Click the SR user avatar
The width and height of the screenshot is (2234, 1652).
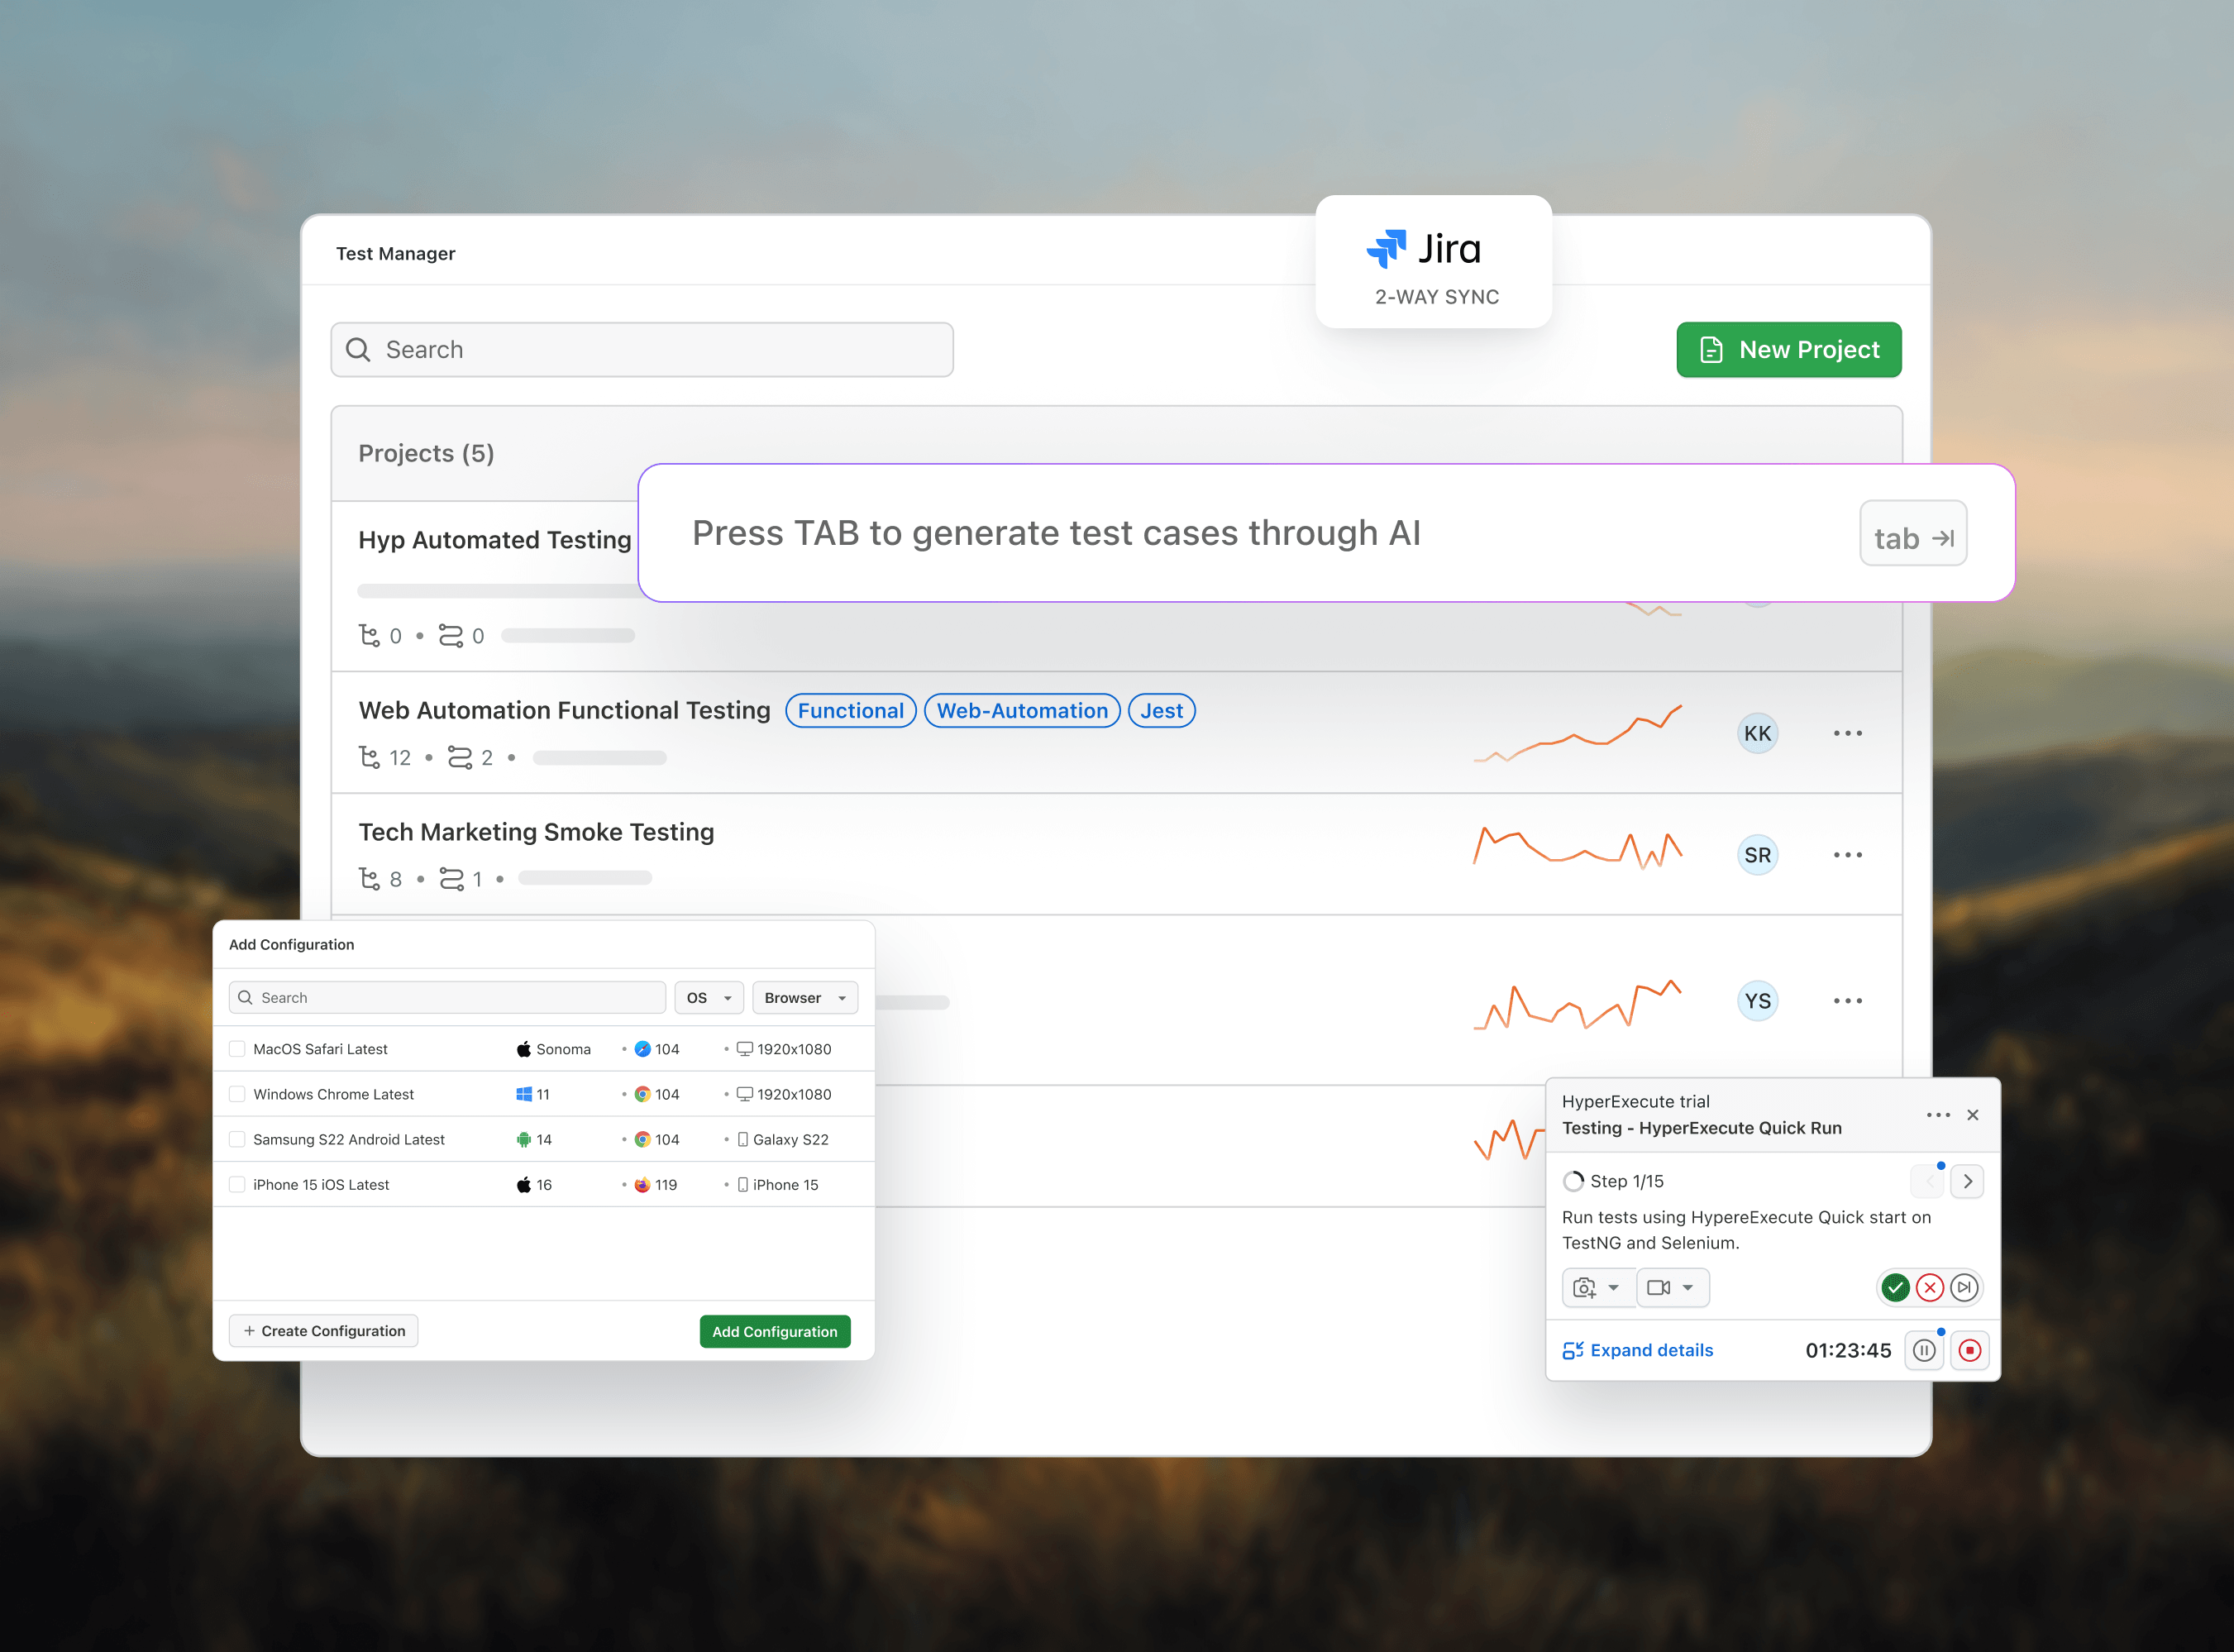1757,855
